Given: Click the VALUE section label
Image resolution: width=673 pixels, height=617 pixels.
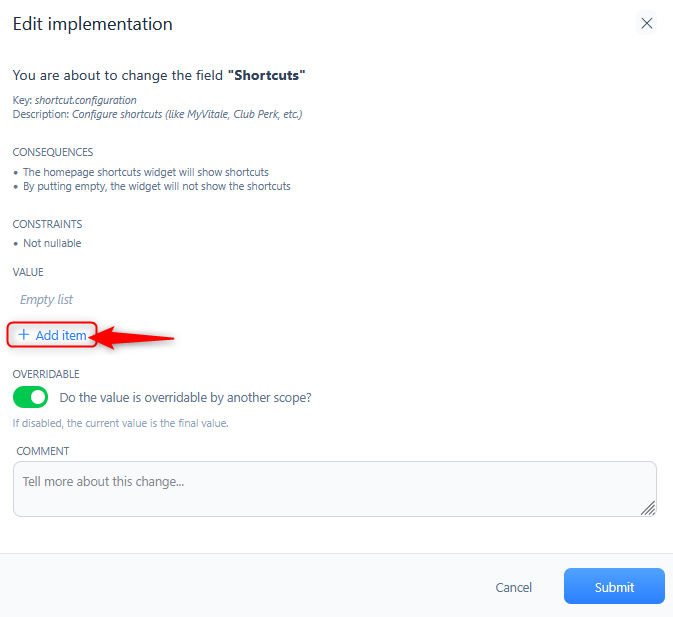Looking at the screenshot, I should point(28,272).
